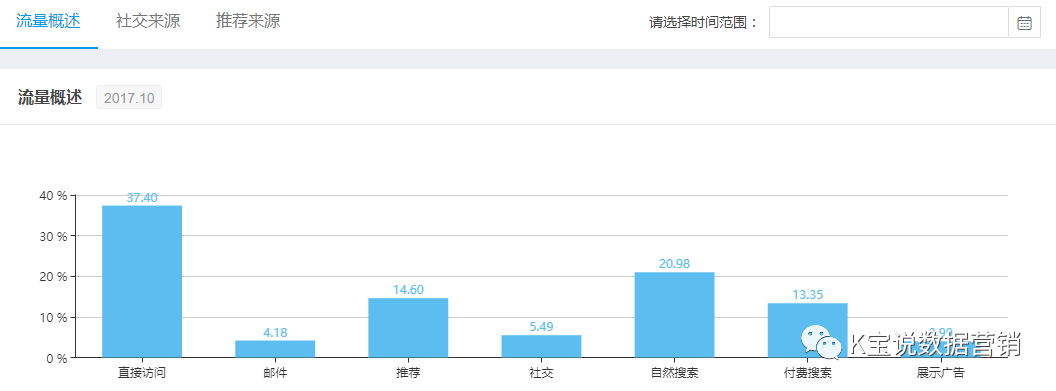Select the 自然搜索 bar showing 20.98
Viewport: 1056px width, 391px height.
(674, 315)
